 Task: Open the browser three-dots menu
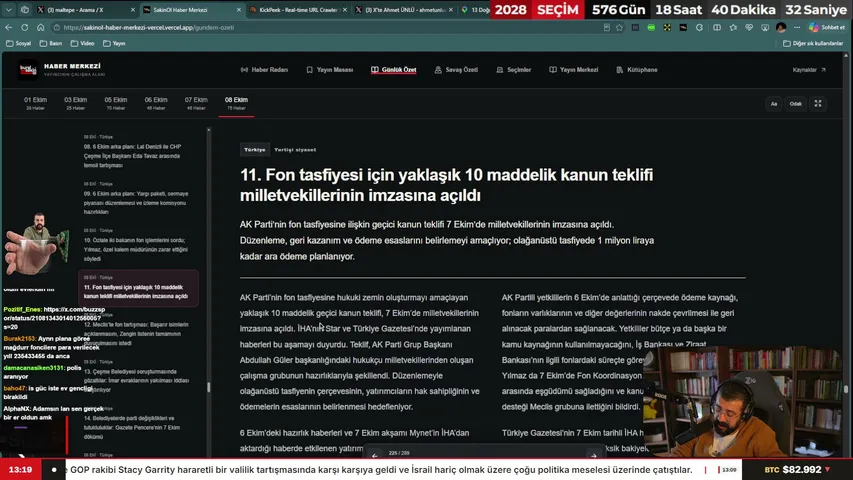[797, 27]
